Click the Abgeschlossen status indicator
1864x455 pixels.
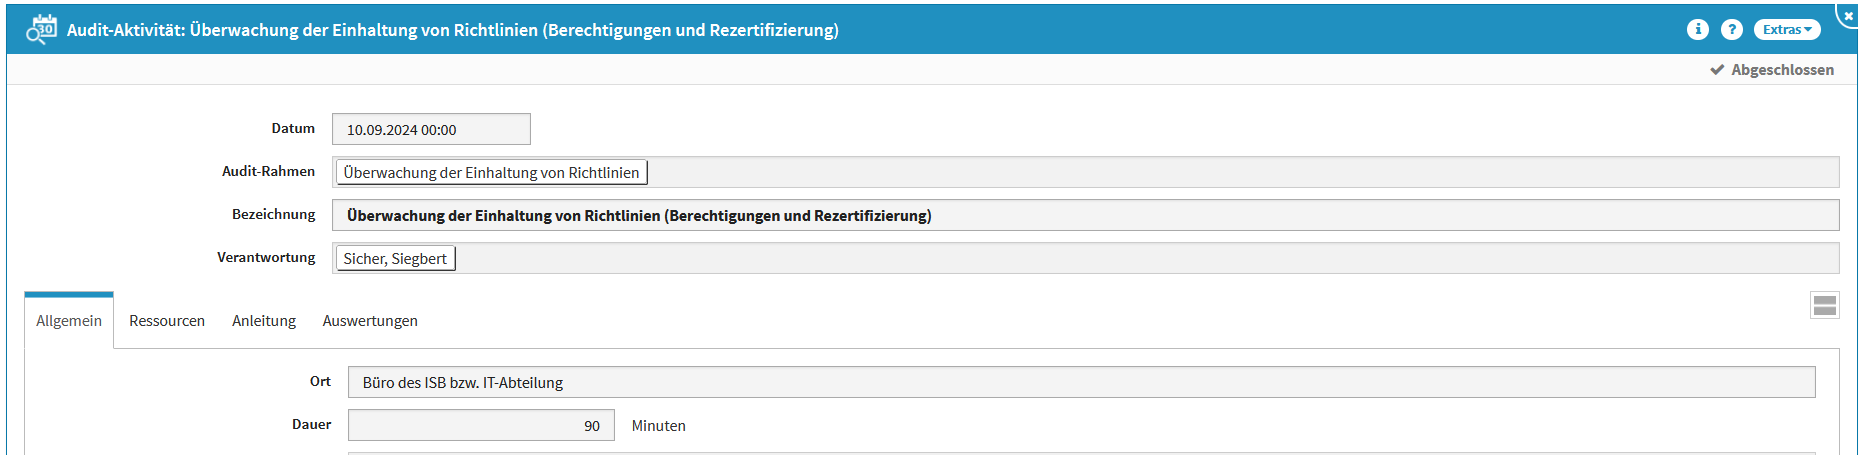click(1772, 70)
